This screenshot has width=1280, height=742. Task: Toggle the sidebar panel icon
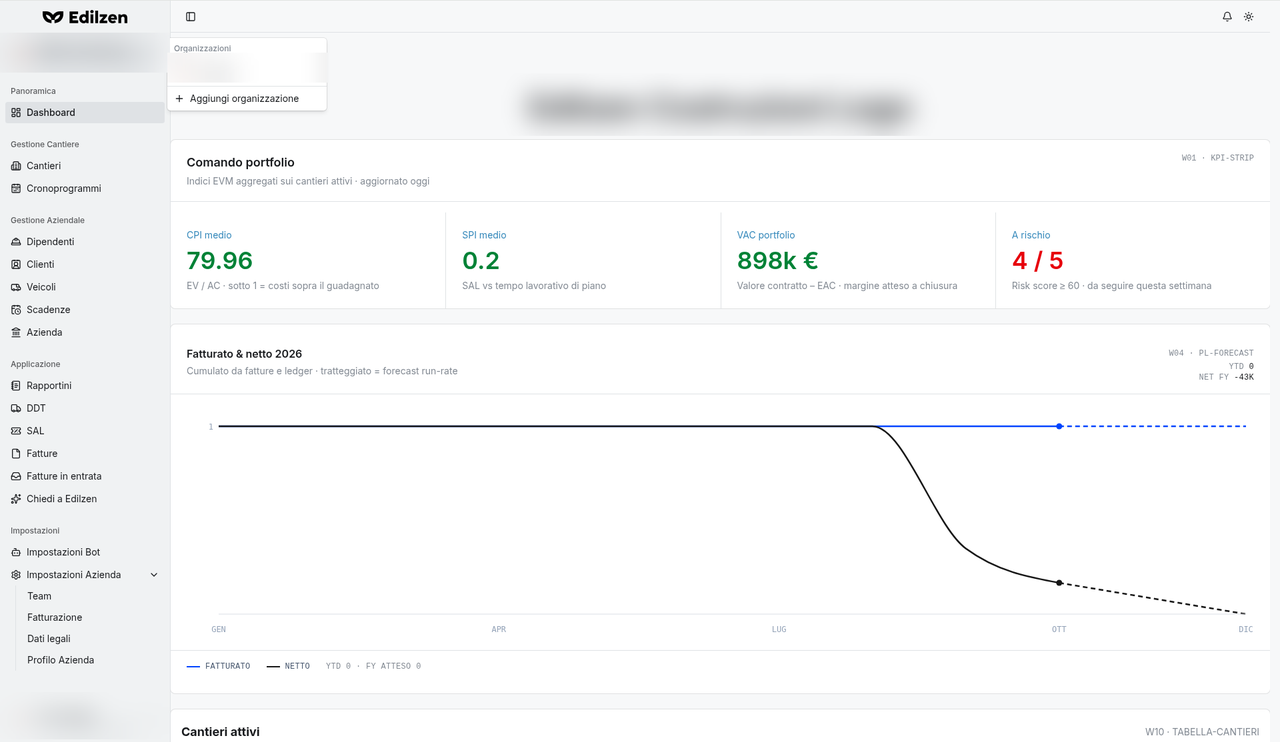click(x=191, y=17)
